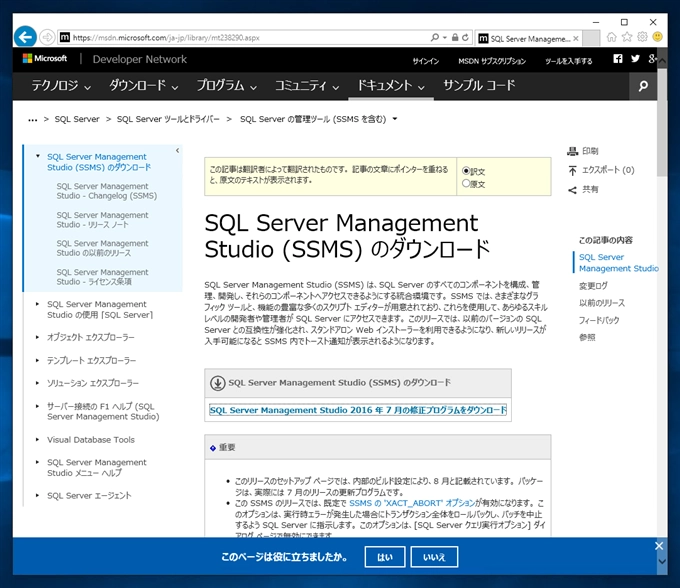
Task: Open browser settings gear icon
Action: [642, 37]
